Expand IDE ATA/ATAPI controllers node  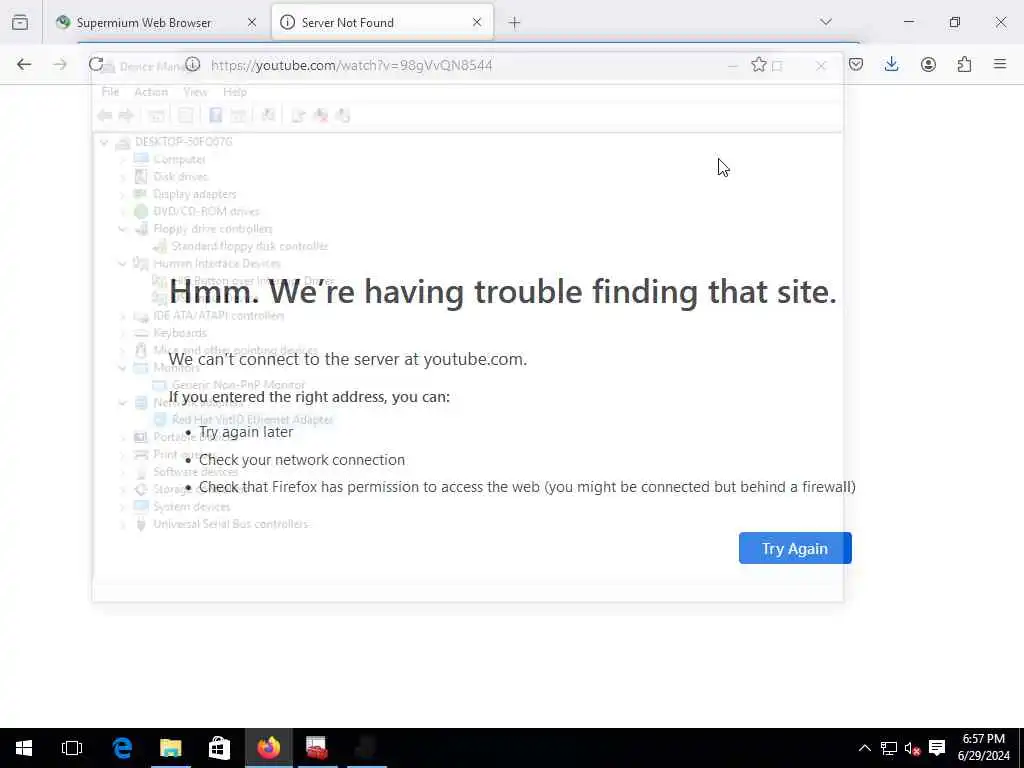pyautogui.click(x=122, y=315)
